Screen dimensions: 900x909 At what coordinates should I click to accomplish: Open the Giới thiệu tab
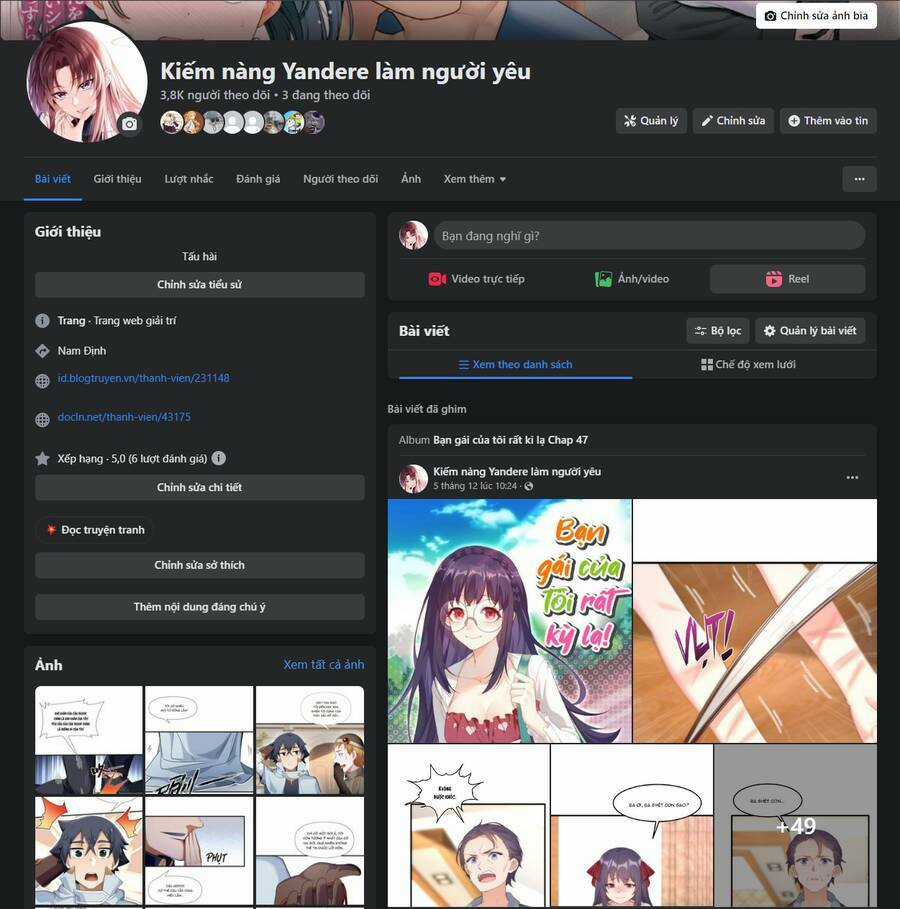(x=117, y=179)
